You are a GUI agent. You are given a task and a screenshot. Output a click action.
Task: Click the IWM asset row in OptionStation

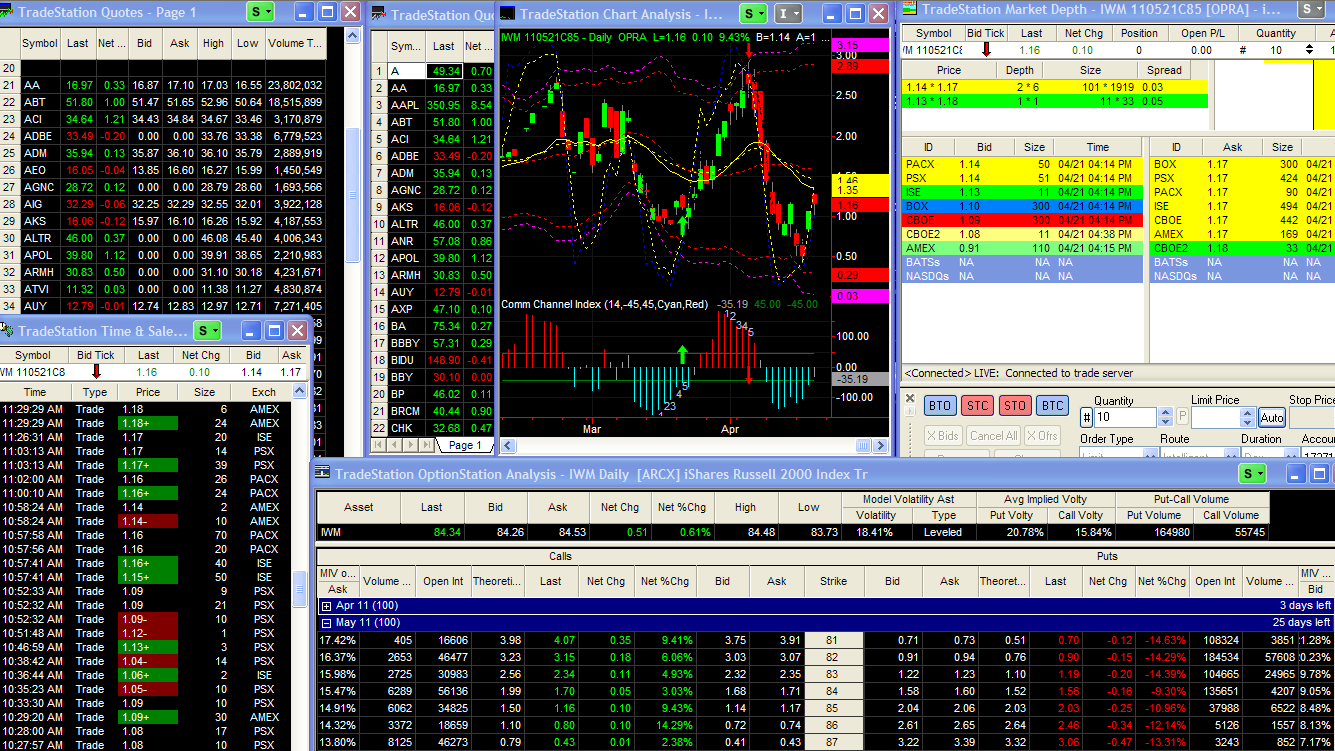pos(793,532)
